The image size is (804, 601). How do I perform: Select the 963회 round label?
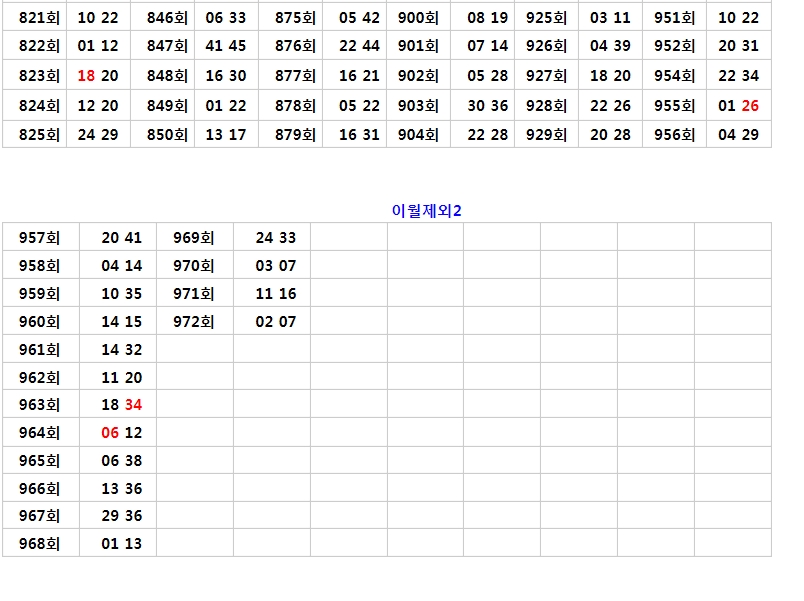coord(40,405)
